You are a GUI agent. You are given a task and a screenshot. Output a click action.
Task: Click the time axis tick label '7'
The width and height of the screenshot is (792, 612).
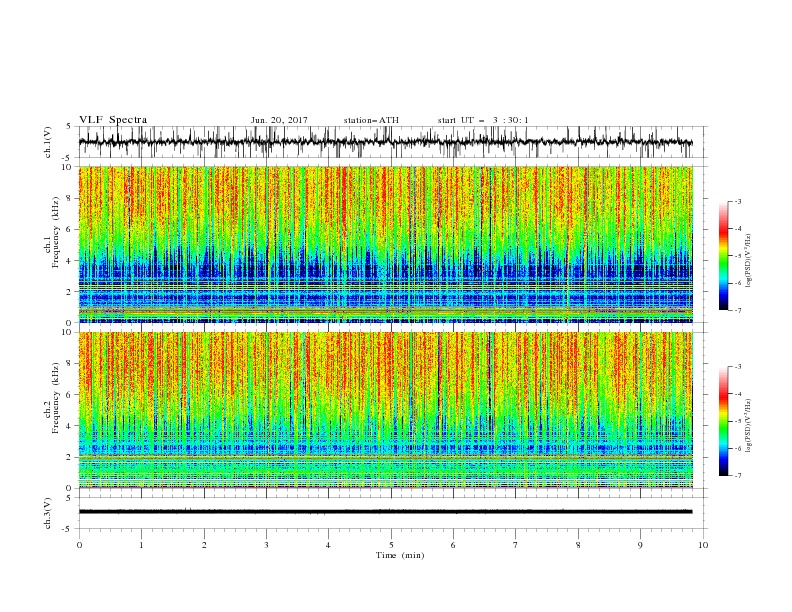point(516,545)
